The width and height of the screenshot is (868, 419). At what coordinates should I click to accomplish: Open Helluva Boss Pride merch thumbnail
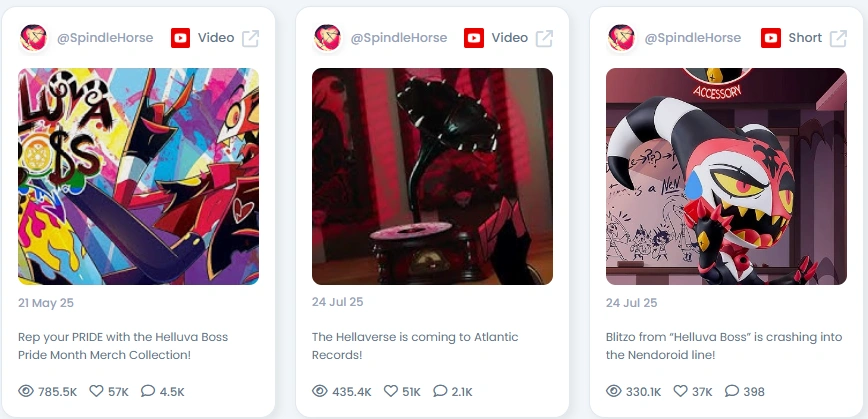pos(138,177)
